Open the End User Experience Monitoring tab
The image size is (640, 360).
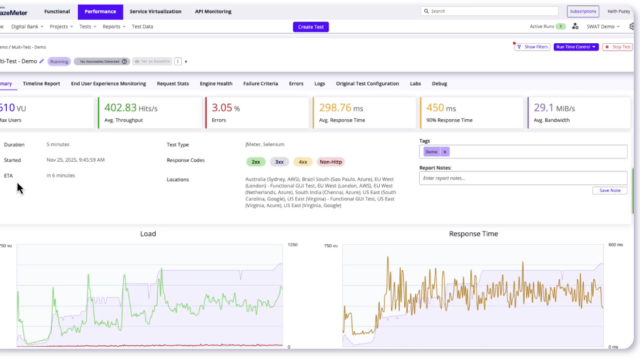(x=108, y=84)
